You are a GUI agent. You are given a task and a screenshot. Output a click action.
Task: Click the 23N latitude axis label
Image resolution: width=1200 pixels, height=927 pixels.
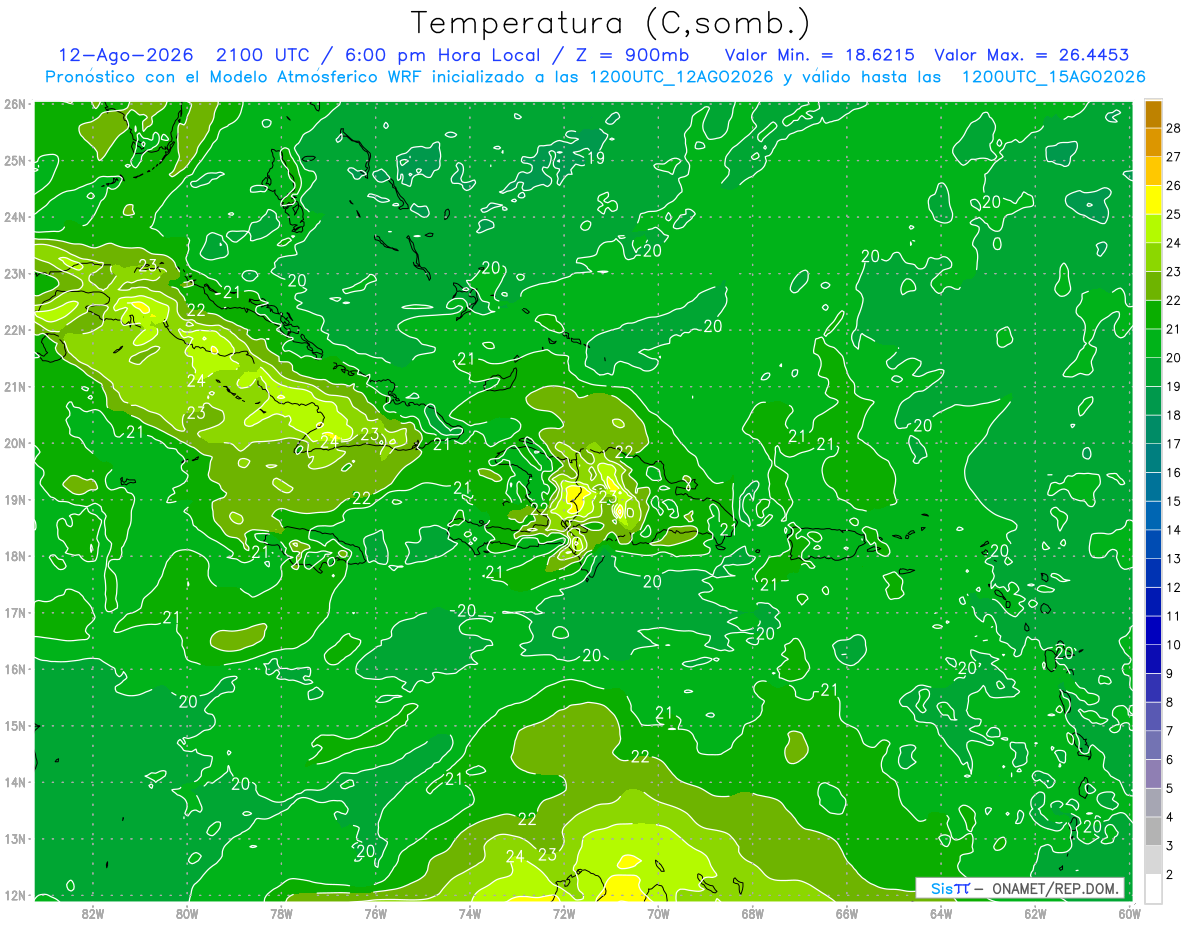point(14,273)
